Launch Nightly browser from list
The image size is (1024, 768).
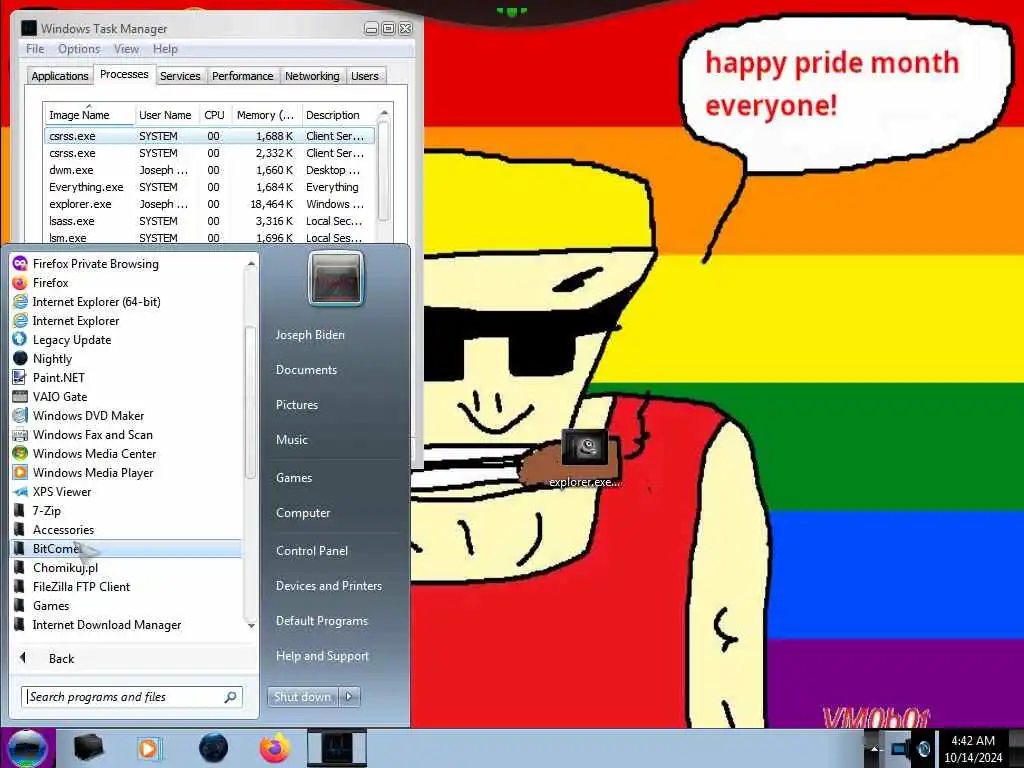(x=42, y=359)
